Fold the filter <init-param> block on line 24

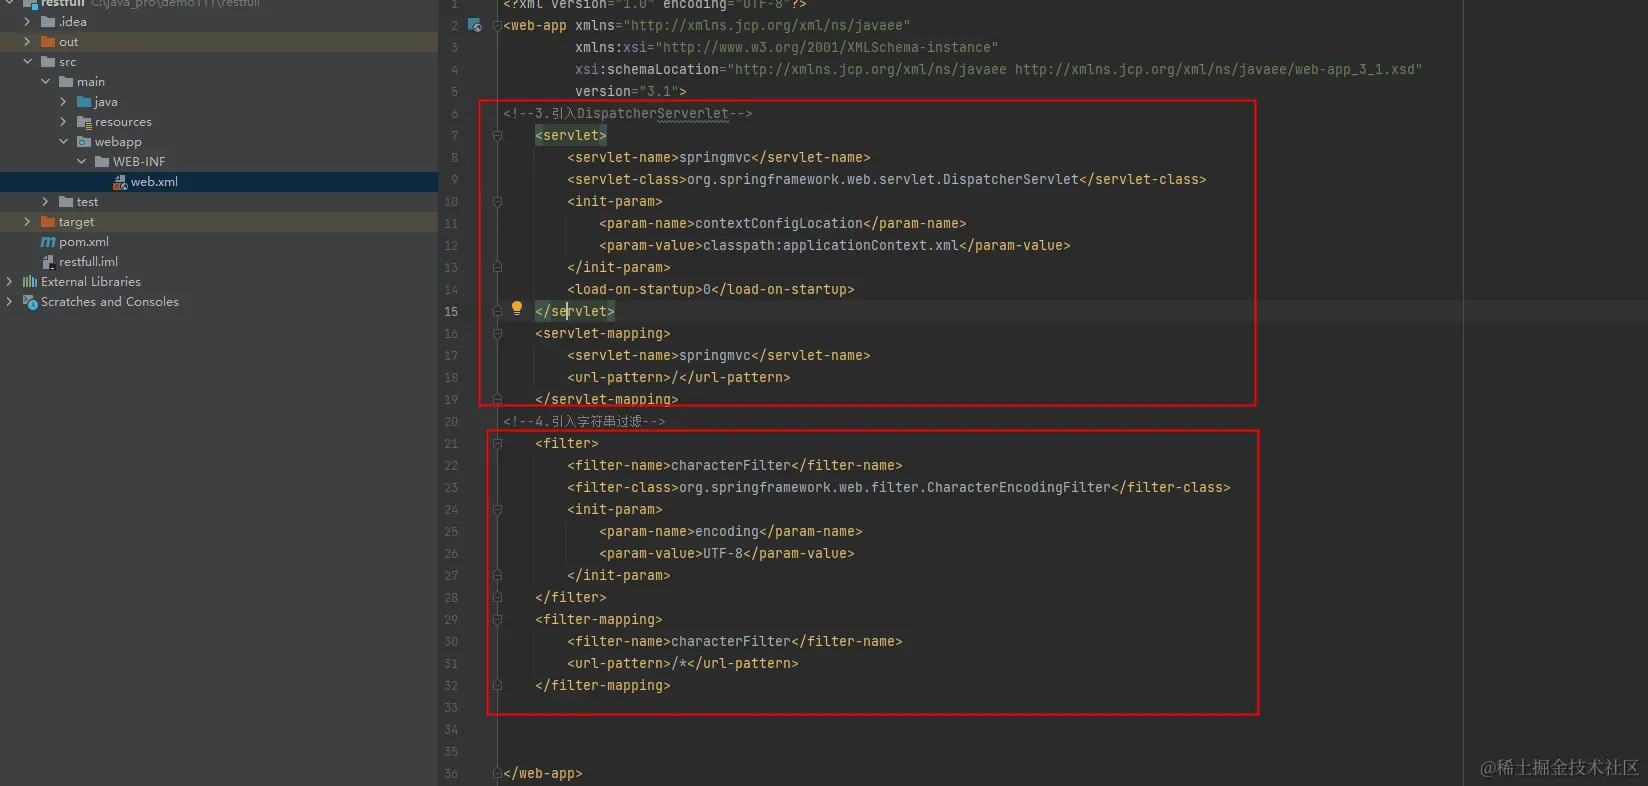pos(497,510)
